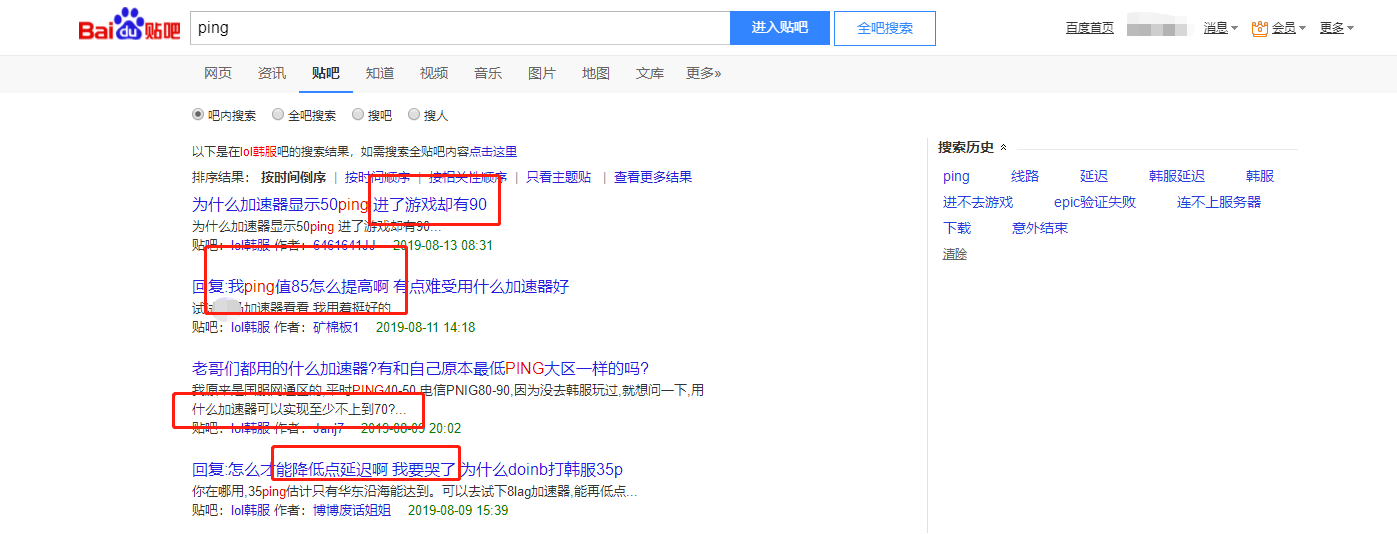Image resolution: width=1397 pixels, height=534 pixels.
Task: Select history term ping
Action: click(956, 176)
